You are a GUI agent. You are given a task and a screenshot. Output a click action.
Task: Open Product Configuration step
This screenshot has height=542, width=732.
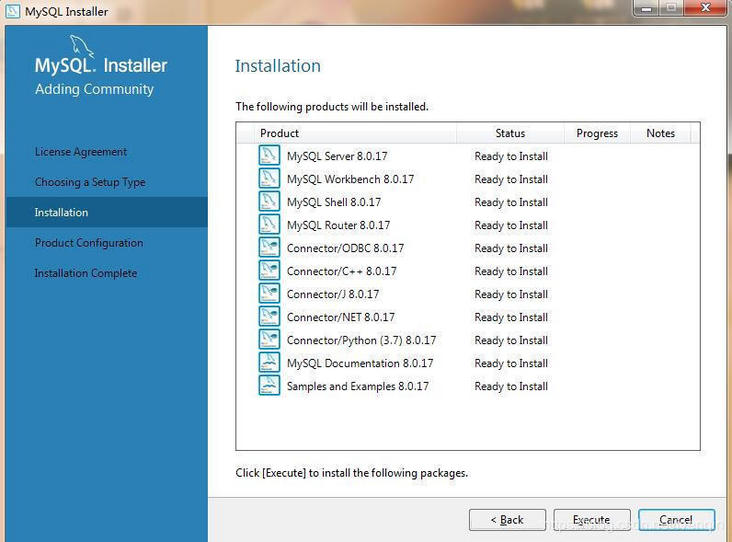point(89,243)
